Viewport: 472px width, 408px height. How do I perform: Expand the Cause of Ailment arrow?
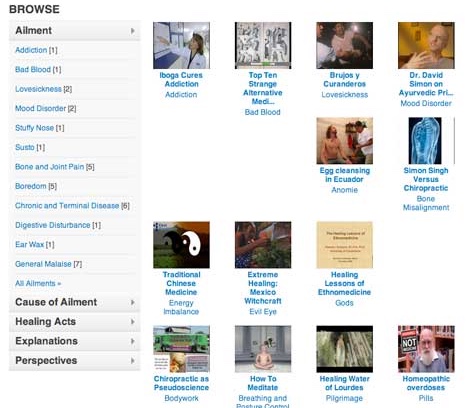click(x=133, y=302)
